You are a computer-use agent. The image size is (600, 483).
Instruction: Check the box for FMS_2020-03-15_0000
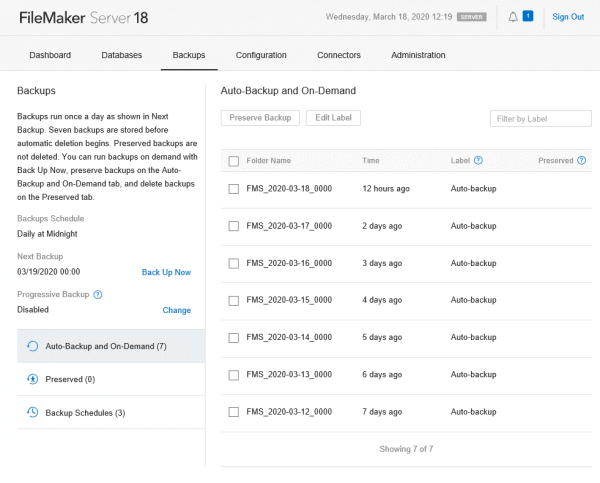(x=233, y=300)
